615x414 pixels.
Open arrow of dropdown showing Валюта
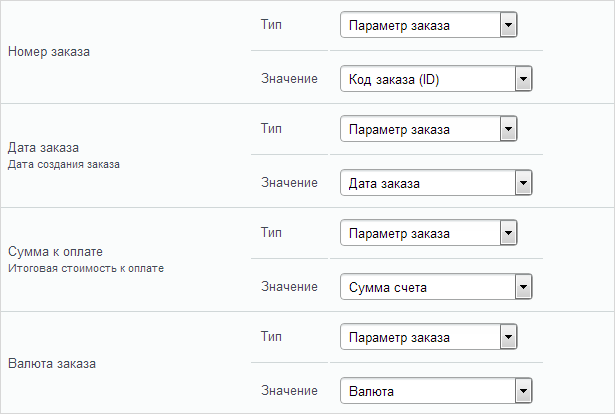(523, 391)
